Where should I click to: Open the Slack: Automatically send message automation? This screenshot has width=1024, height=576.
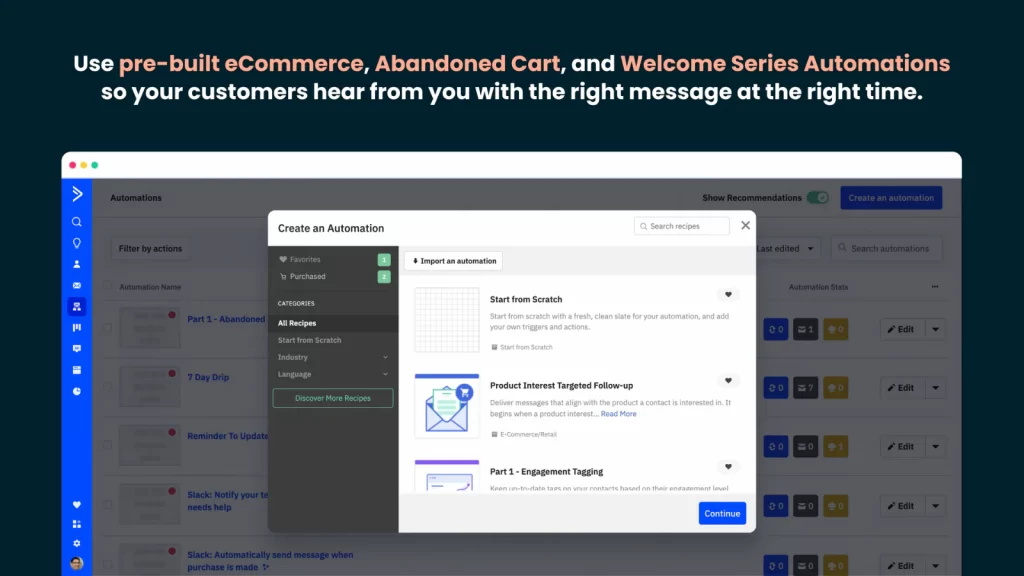coord(270,560)
